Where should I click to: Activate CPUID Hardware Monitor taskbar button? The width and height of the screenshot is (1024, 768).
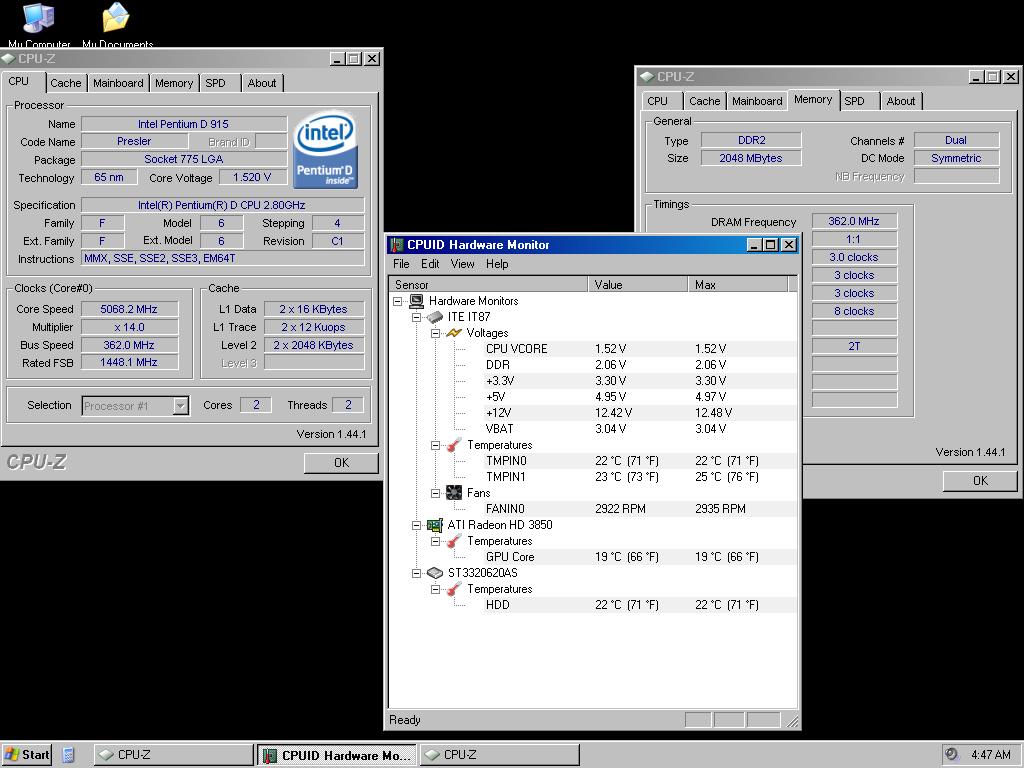point(336,755)
